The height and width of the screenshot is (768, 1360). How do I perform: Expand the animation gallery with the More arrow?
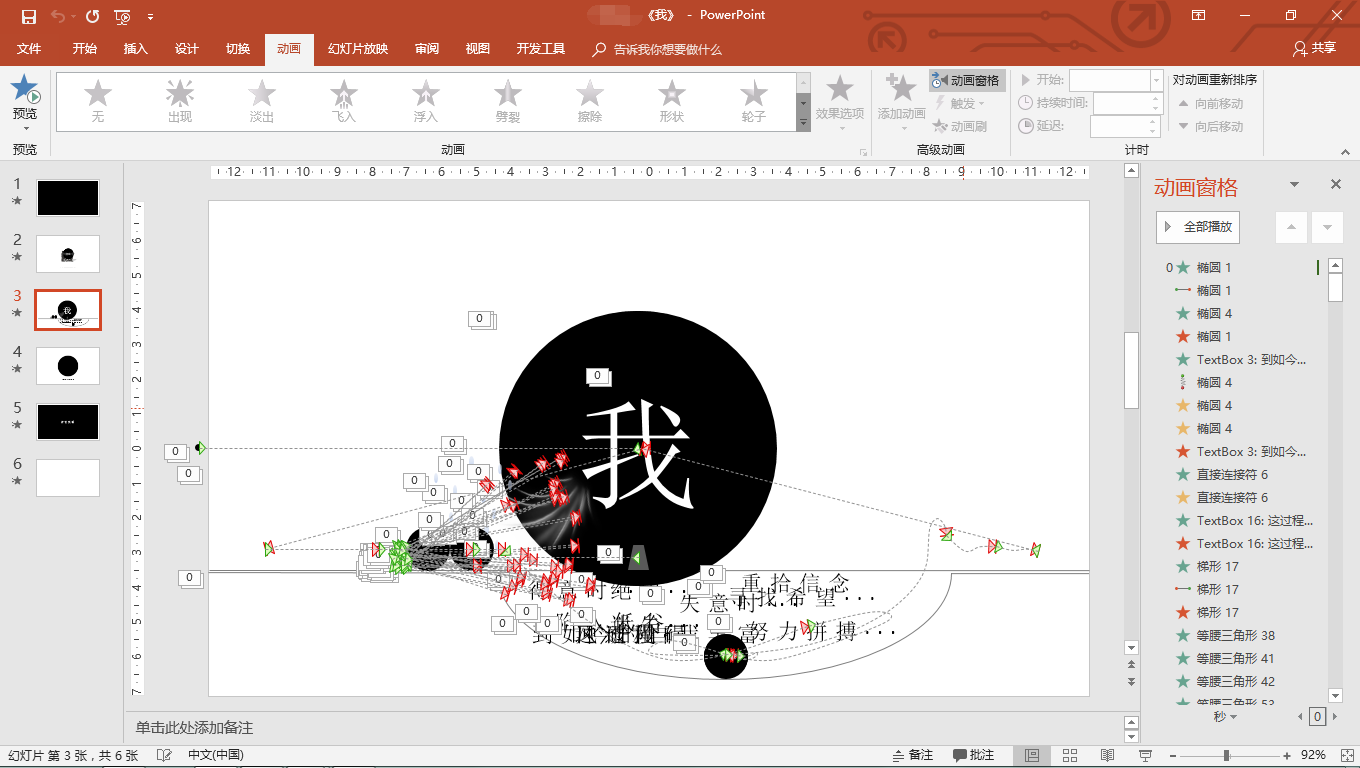[x=803, y=123]
